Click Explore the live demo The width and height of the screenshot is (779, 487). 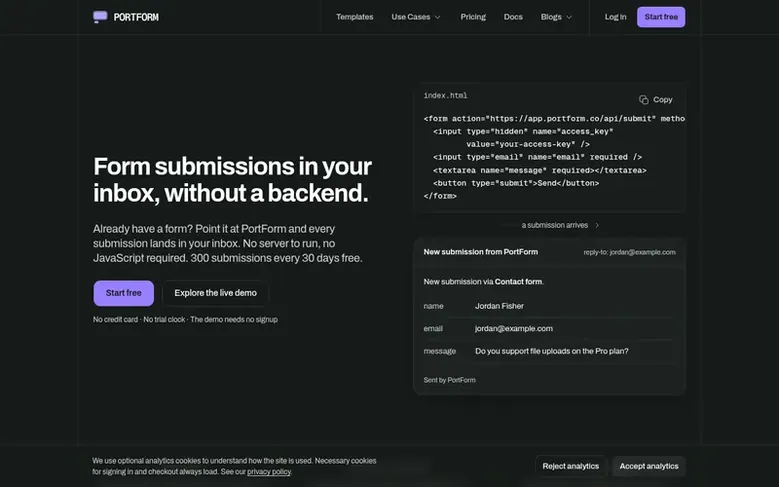click(216, 293)
